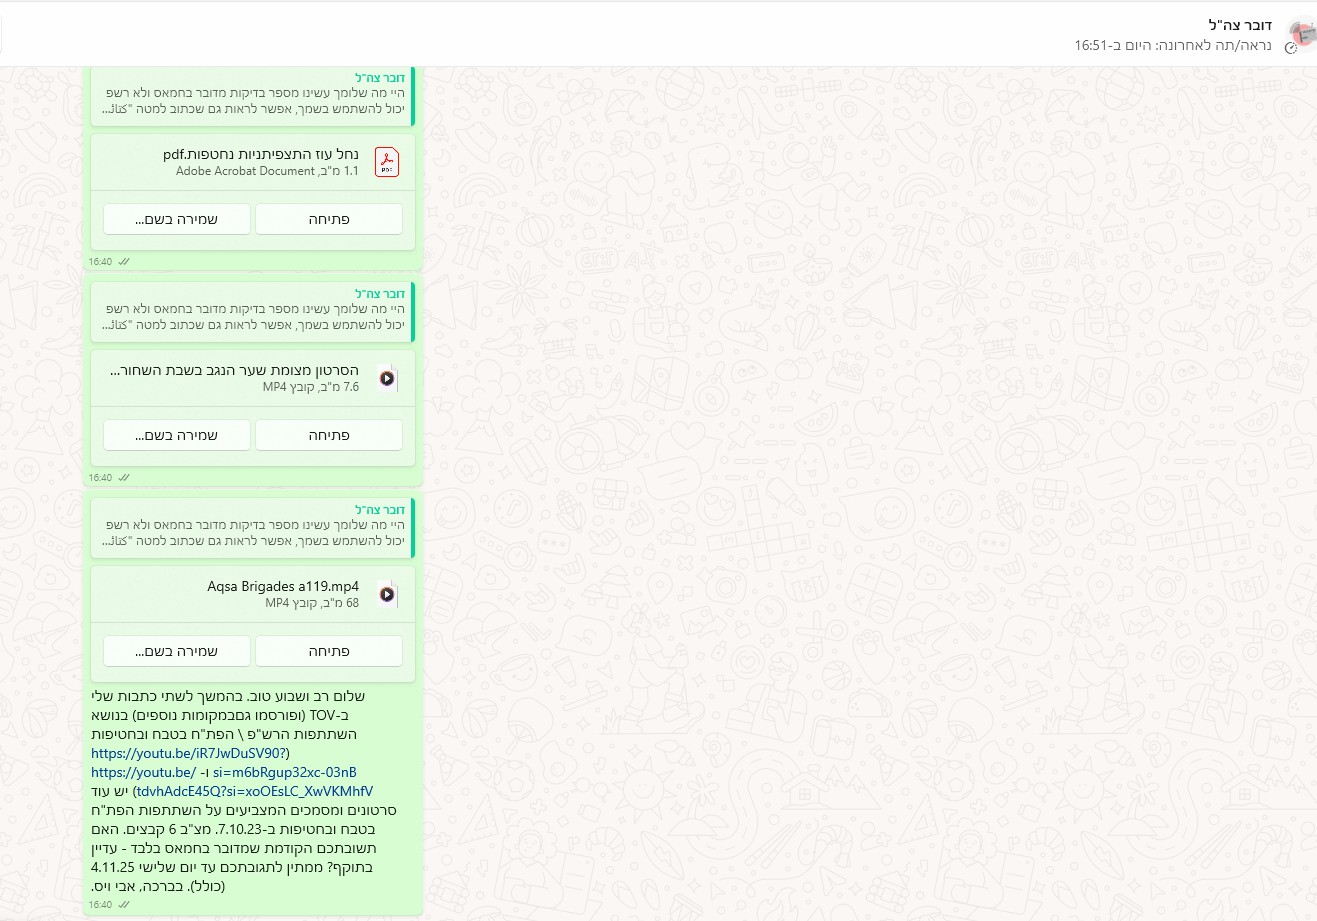1317x921 pixels.
Task: Open the שער הנגב video with פתיחה
Action: tap(329, 435)
